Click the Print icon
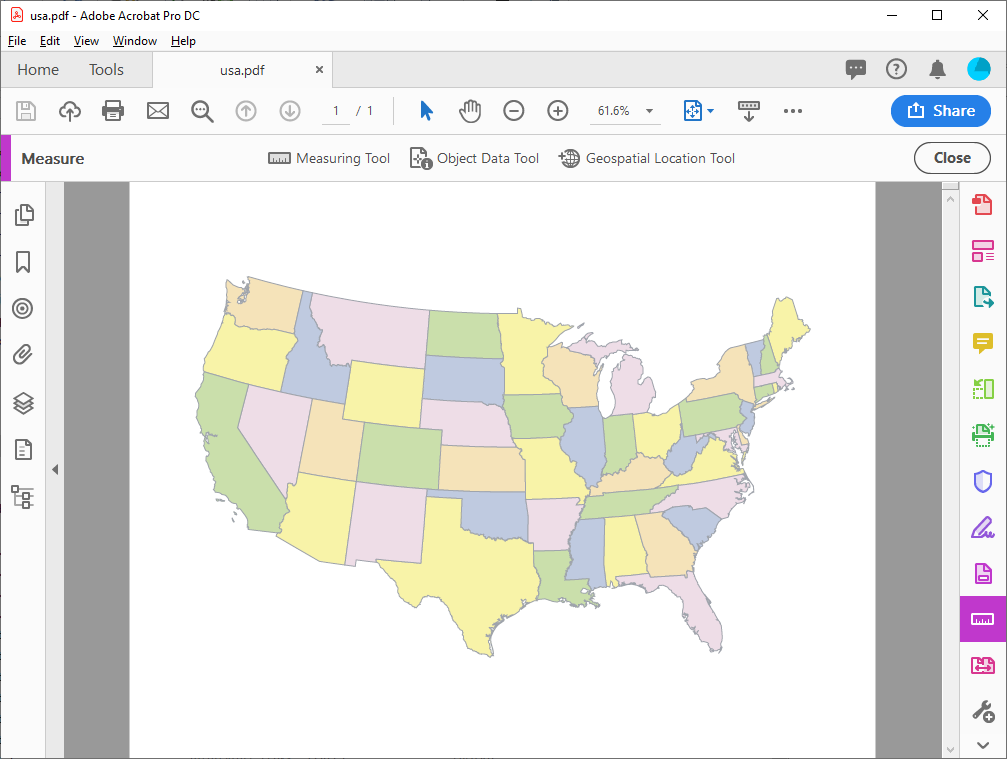This screenshot has width=1007, height=759. [113, 111]
